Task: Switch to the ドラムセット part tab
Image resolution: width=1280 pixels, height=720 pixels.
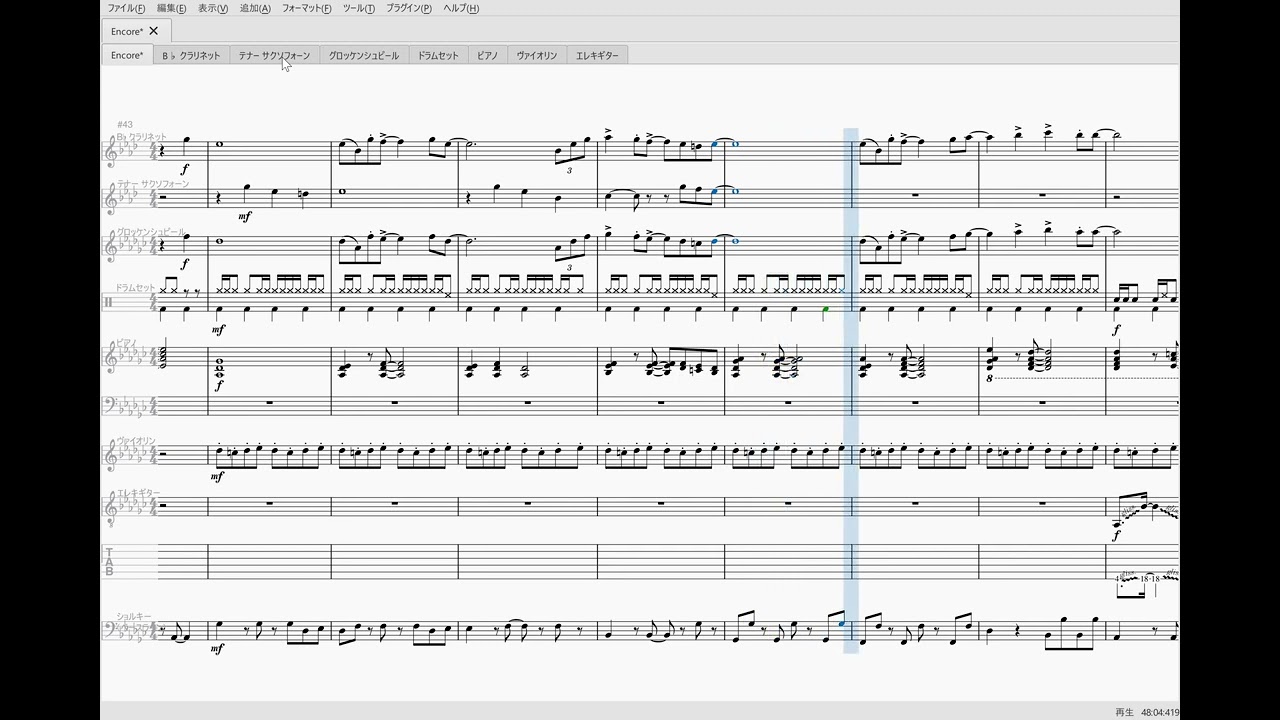Action: tap(438, 55)
